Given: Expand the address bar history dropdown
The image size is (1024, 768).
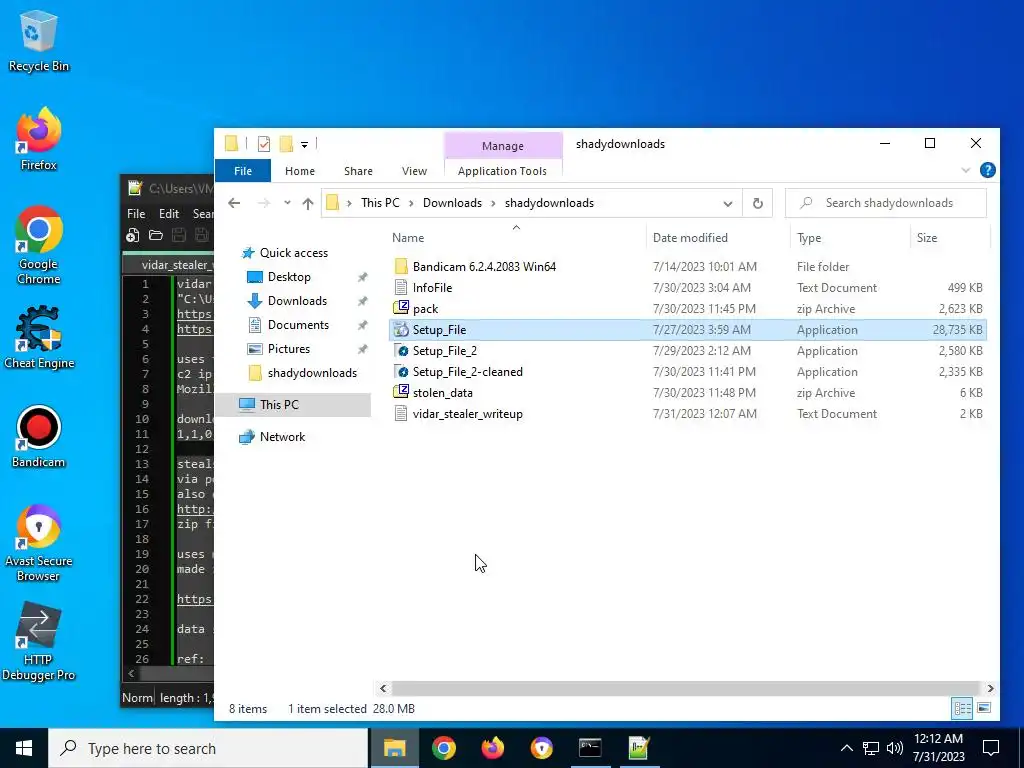Looking at the screenshot, I should point(728,203).
